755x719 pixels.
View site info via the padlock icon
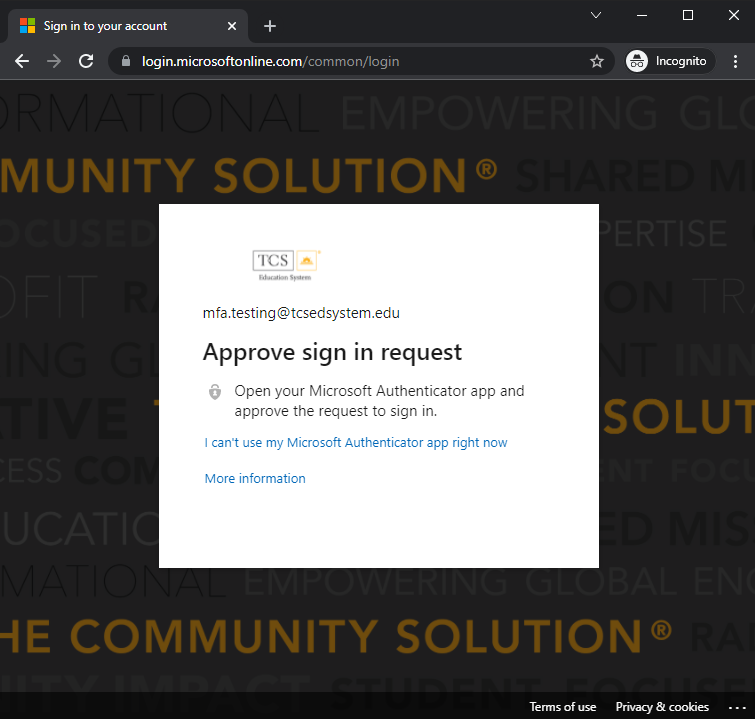click(126, 61)
